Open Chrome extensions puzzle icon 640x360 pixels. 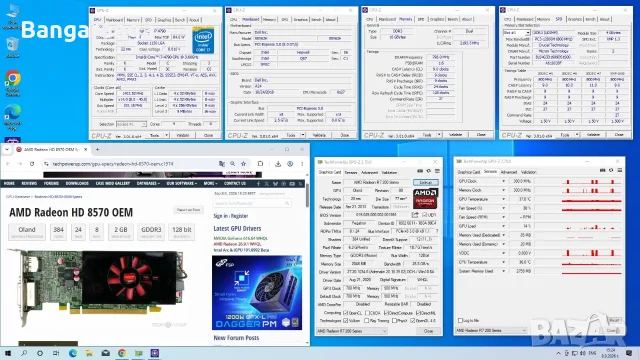260,164
